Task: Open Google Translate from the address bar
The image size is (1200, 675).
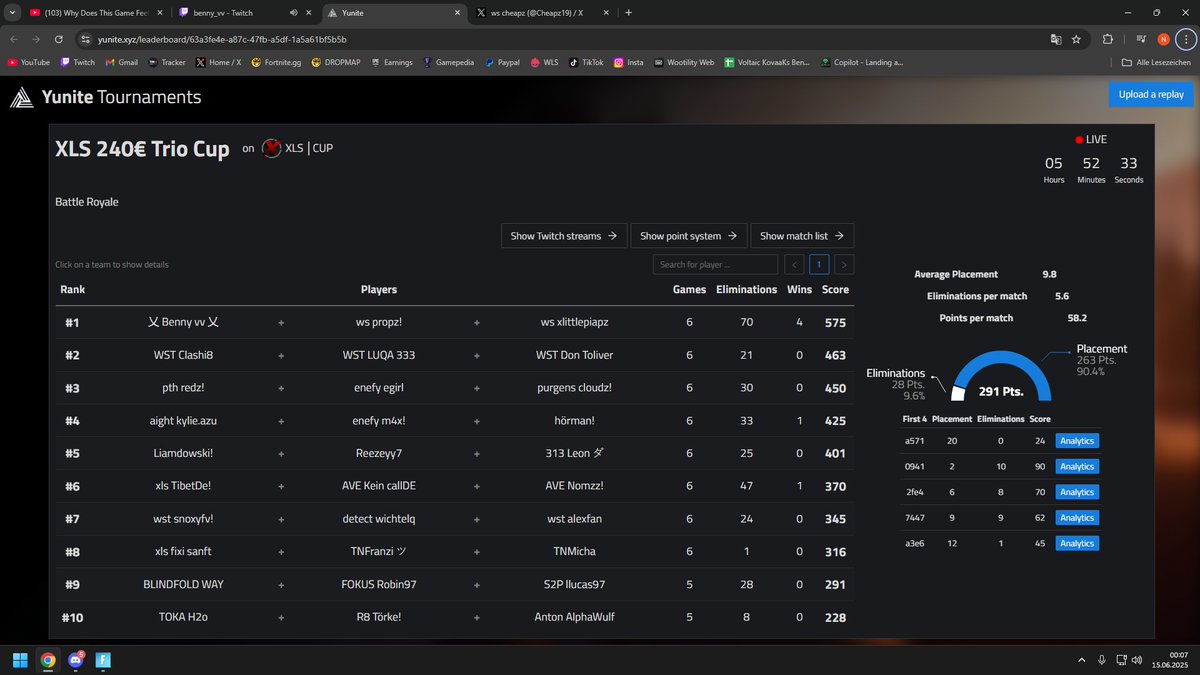Action: 1056,38
